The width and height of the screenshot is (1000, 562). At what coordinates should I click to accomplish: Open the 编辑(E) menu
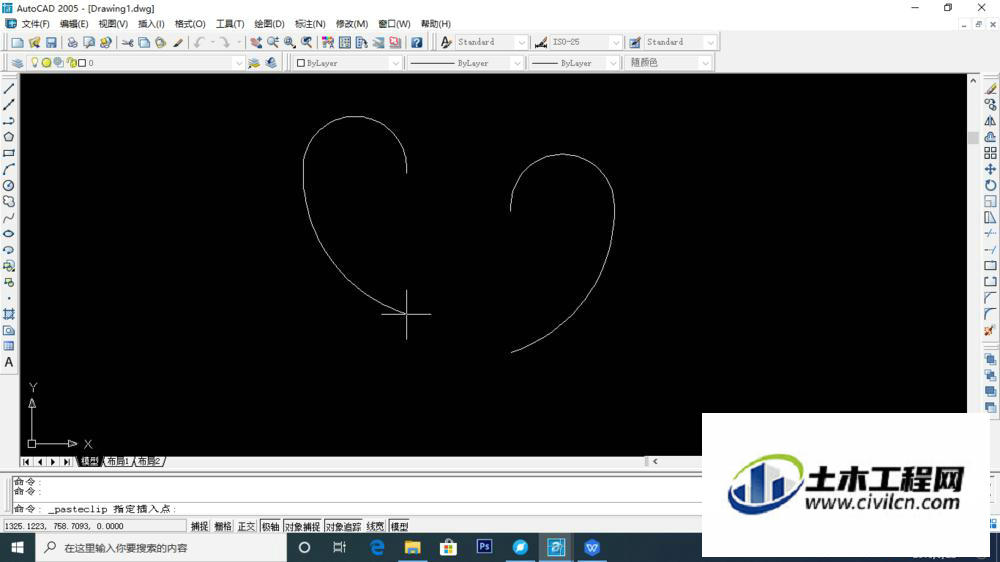point(74,24)
